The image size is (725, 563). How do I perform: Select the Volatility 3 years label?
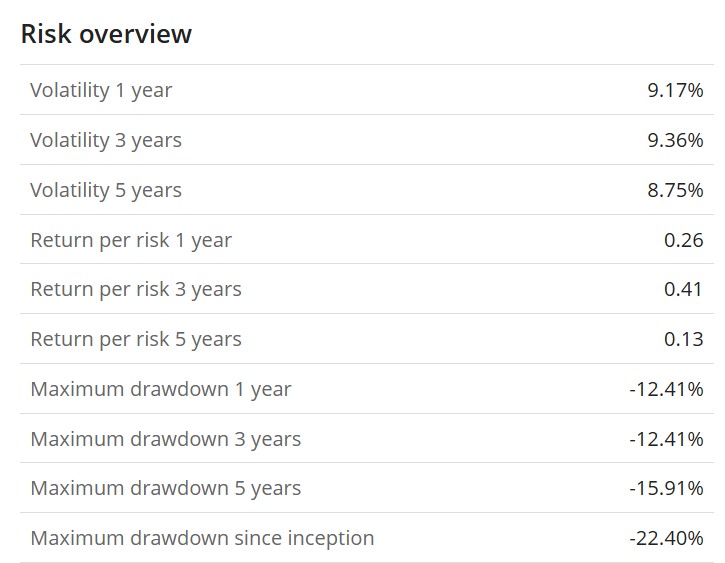pos(106,140)
